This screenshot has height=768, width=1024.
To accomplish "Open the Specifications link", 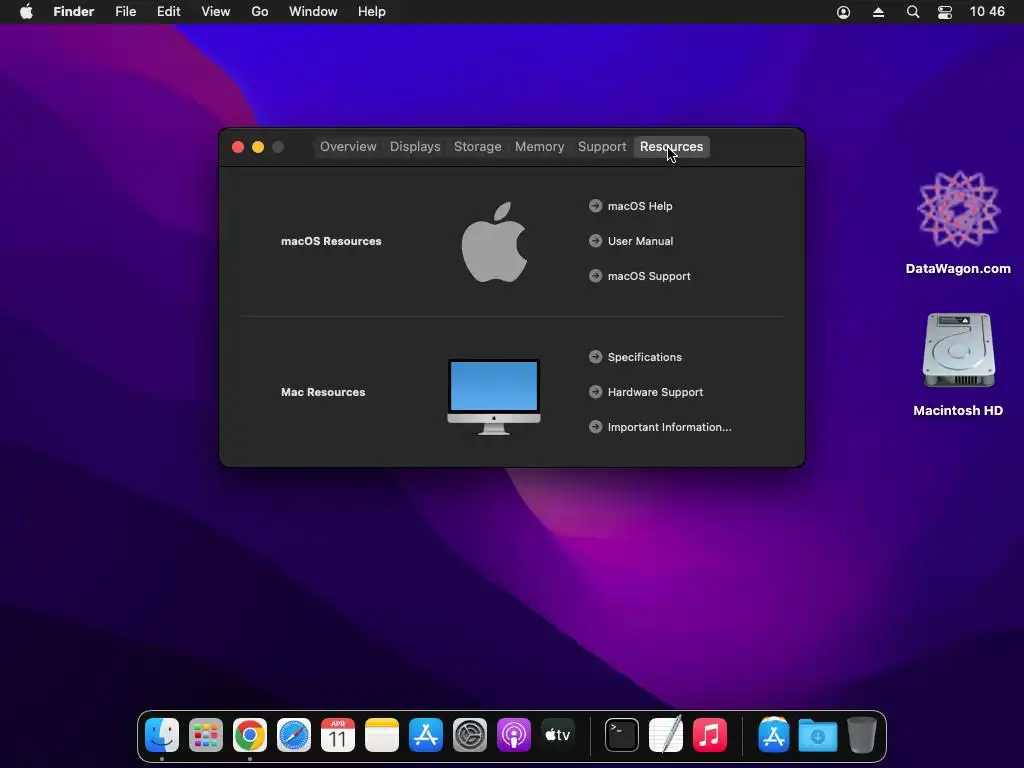I will [x=645, y=357].
